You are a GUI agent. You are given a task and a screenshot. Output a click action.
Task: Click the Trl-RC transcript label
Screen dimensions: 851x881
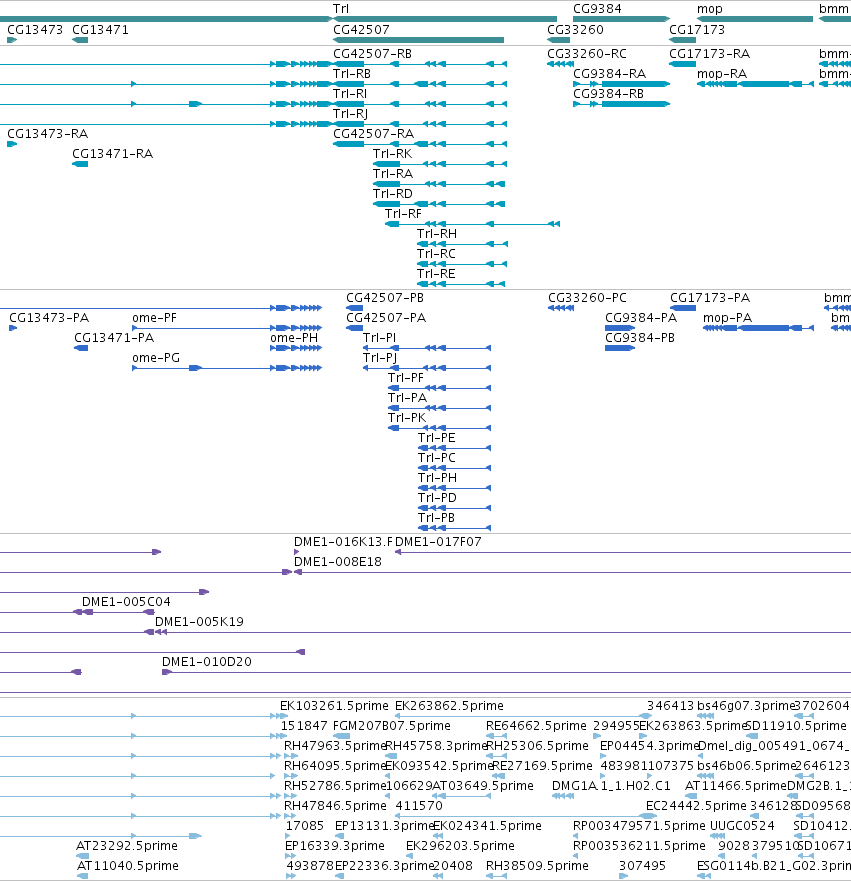click(436, 253)
